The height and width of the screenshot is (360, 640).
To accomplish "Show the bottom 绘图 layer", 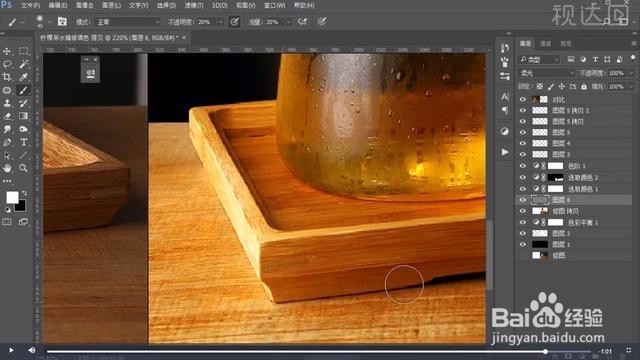I will tap(523, 255).
